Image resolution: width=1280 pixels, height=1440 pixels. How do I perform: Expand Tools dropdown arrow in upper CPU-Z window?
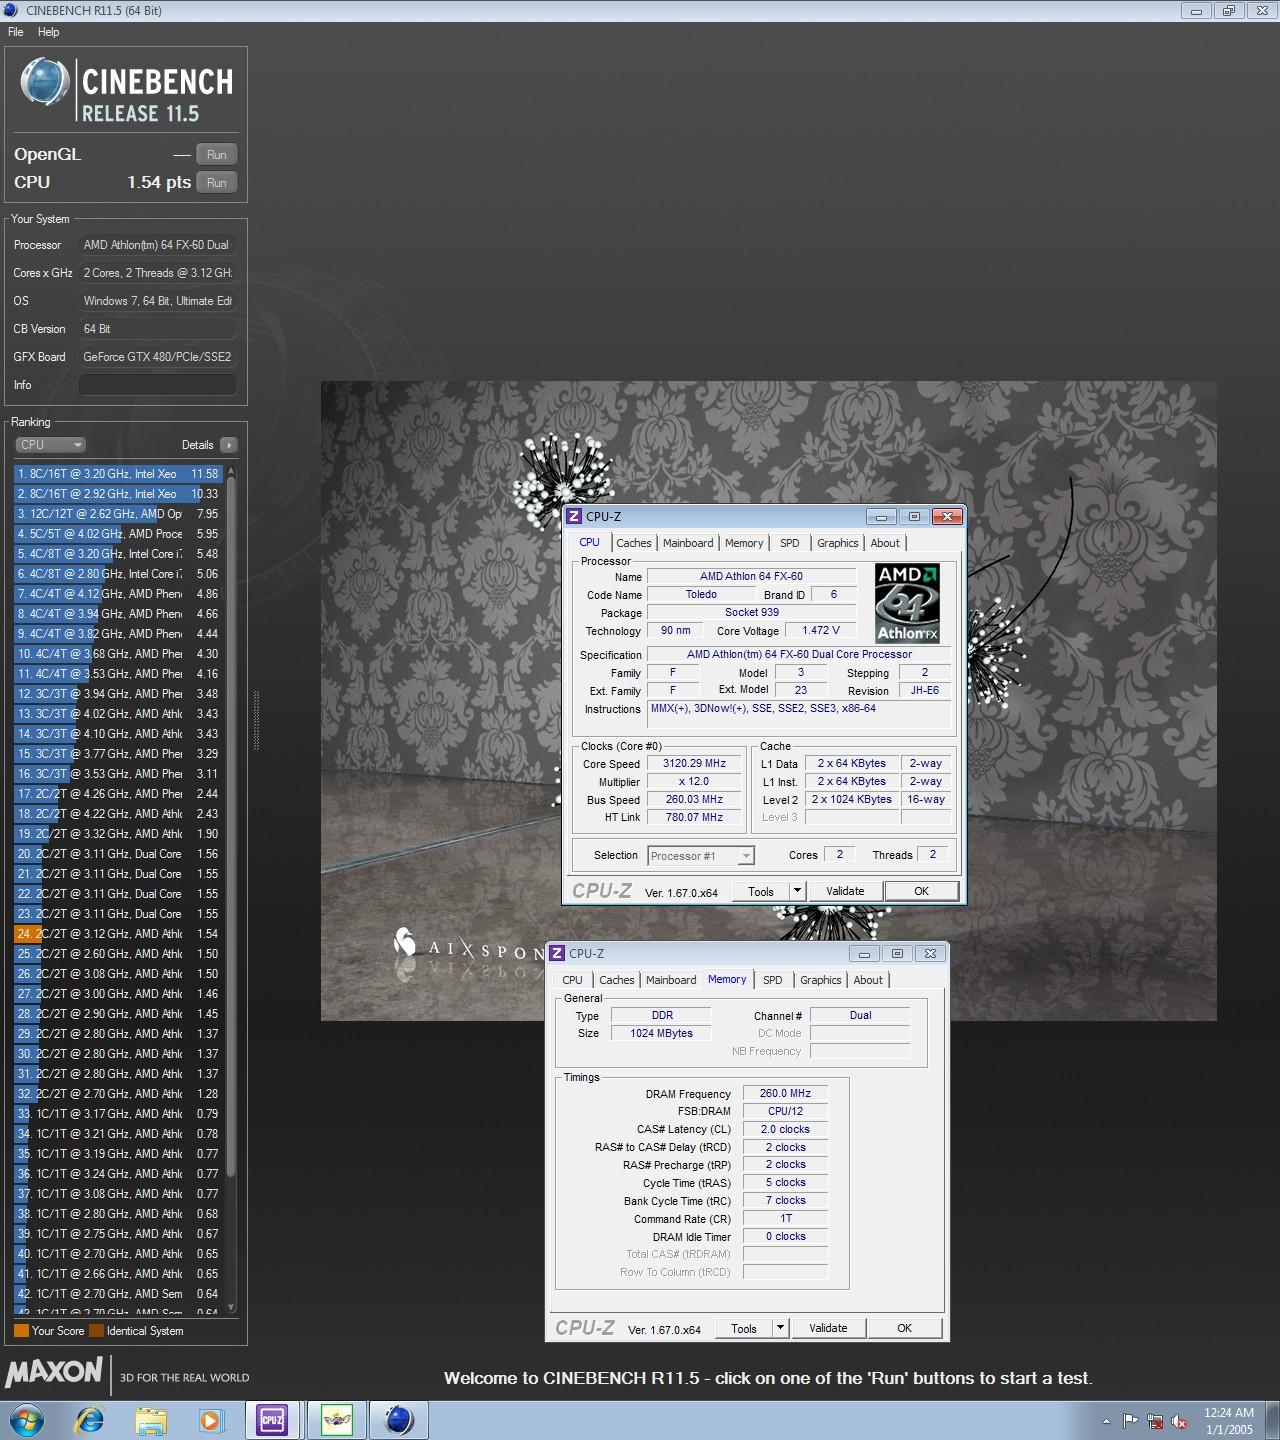(x=797, y=892)
